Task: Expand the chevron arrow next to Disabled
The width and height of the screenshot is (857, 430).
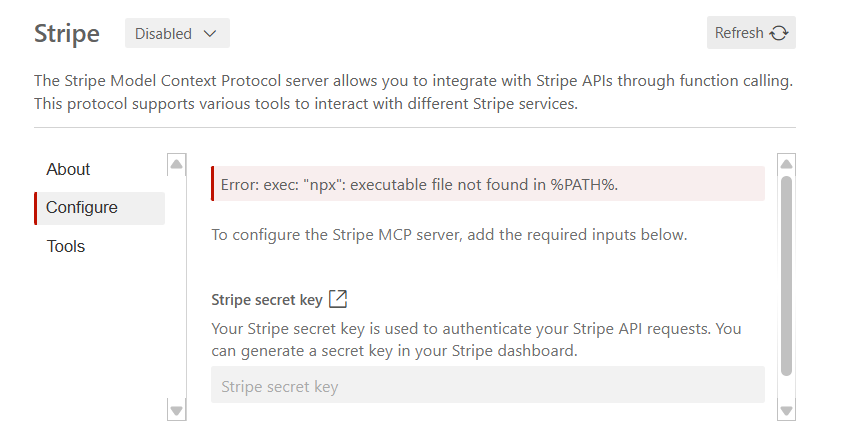Action: tap(210, 33)
